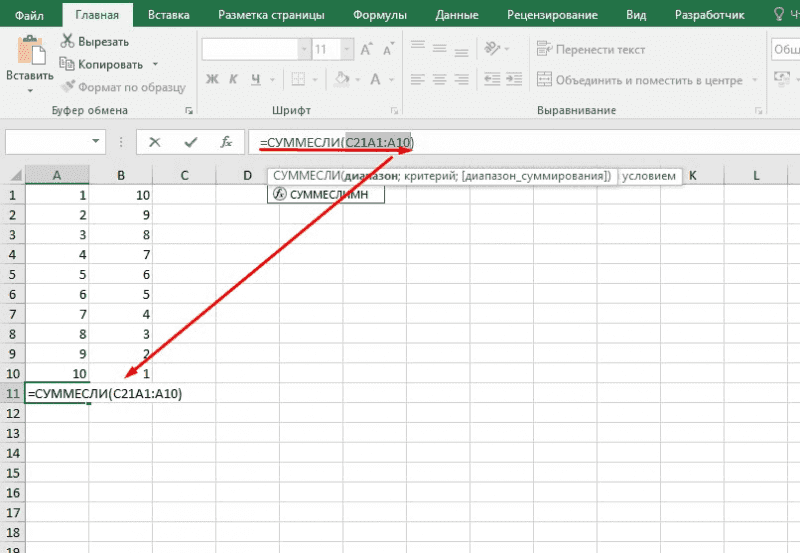Cancel formula entry with the X icon
The image size is (800, 553).
tap(154, 142)
